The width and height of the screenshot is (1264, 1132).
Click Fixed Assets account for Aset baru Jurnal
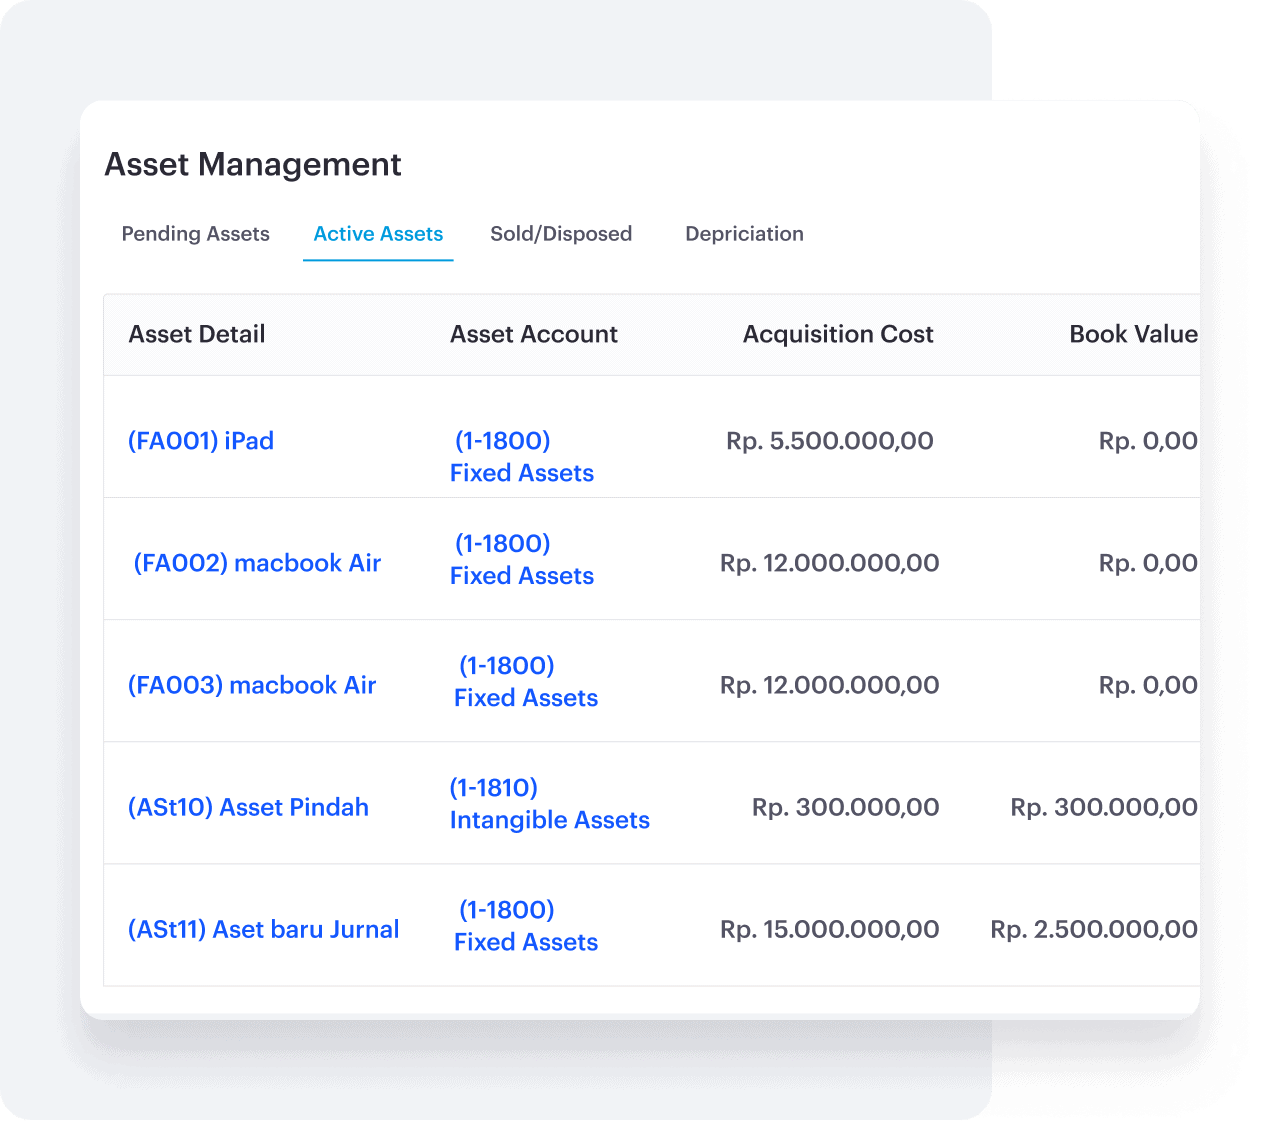[x=525, y=926]
